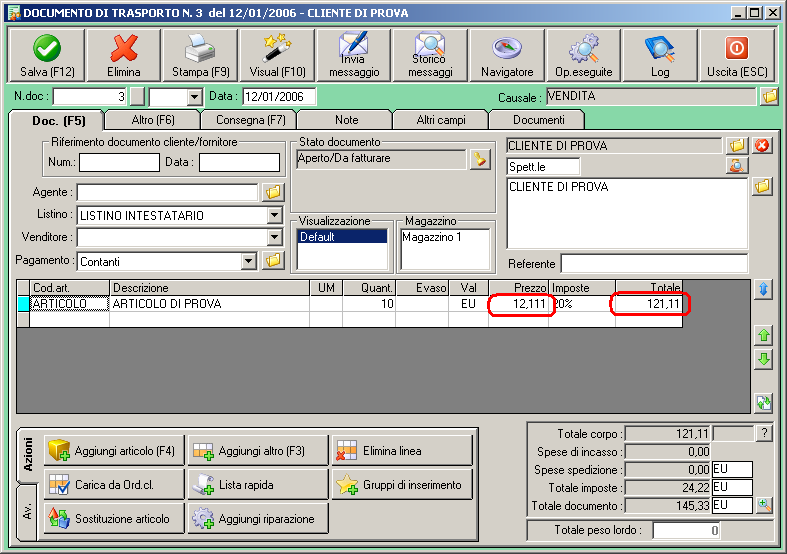Expand the Pagamento dropdown
Screen dimensions: 787x554
(x=249, y=261)
